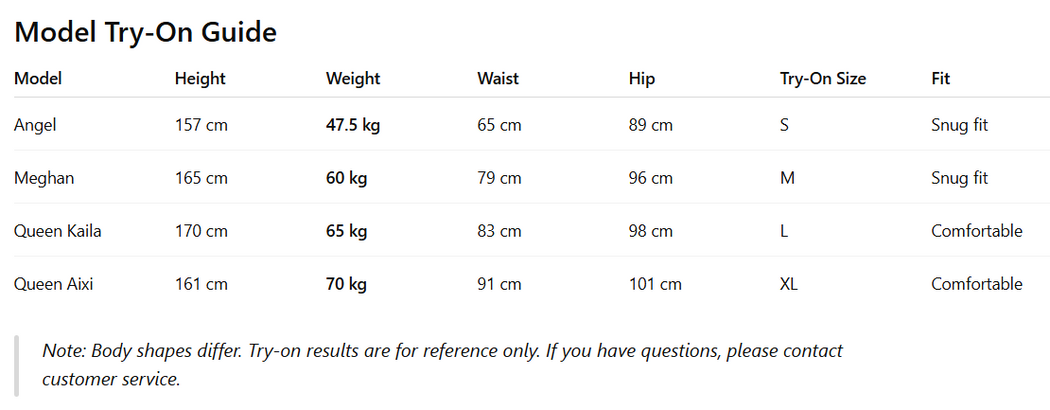The width and height of the screenshot is (1050, 410).
Task: Select the Queen Aixi name cell
Action: (x=54, y=284)
